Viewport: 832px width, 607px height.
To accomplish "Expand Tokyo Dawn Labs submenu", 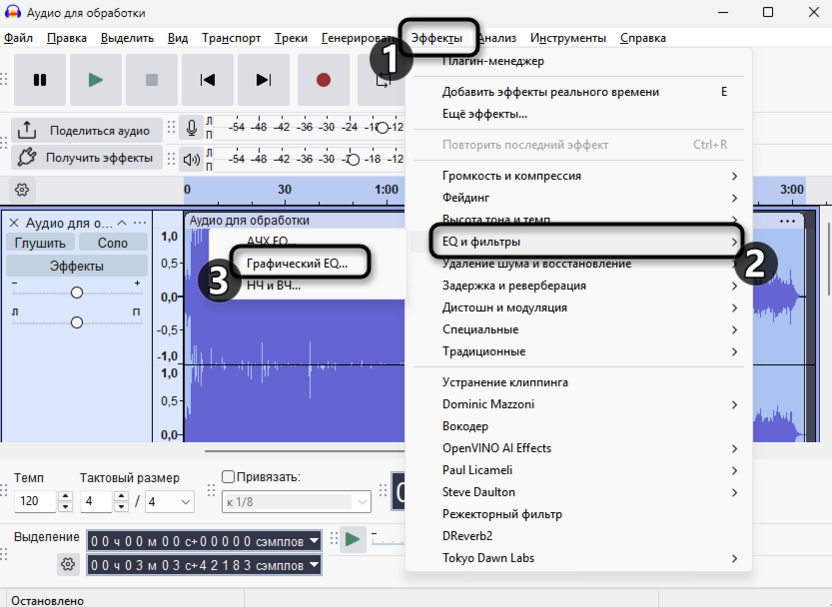I will (578, 558).
